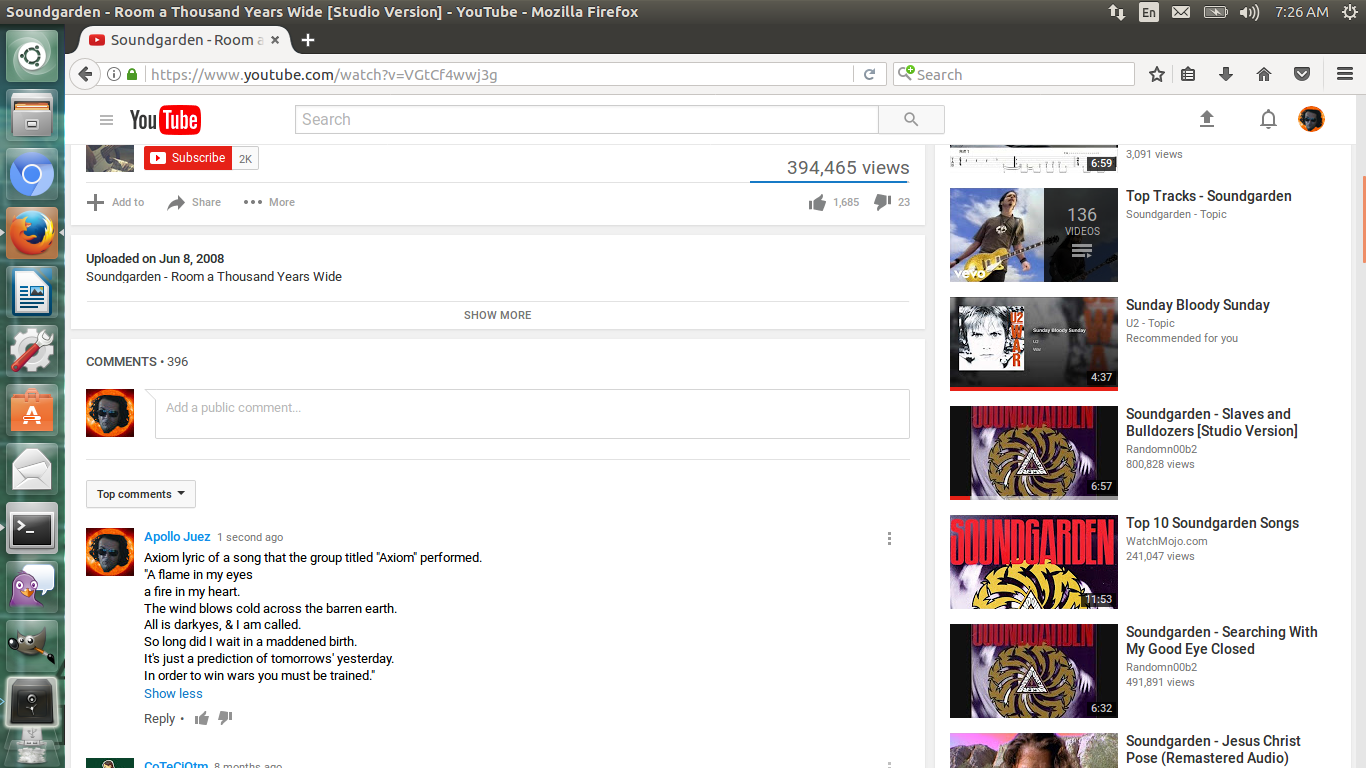
Task: Share the video using Share arrow
Action: point(176,203)
